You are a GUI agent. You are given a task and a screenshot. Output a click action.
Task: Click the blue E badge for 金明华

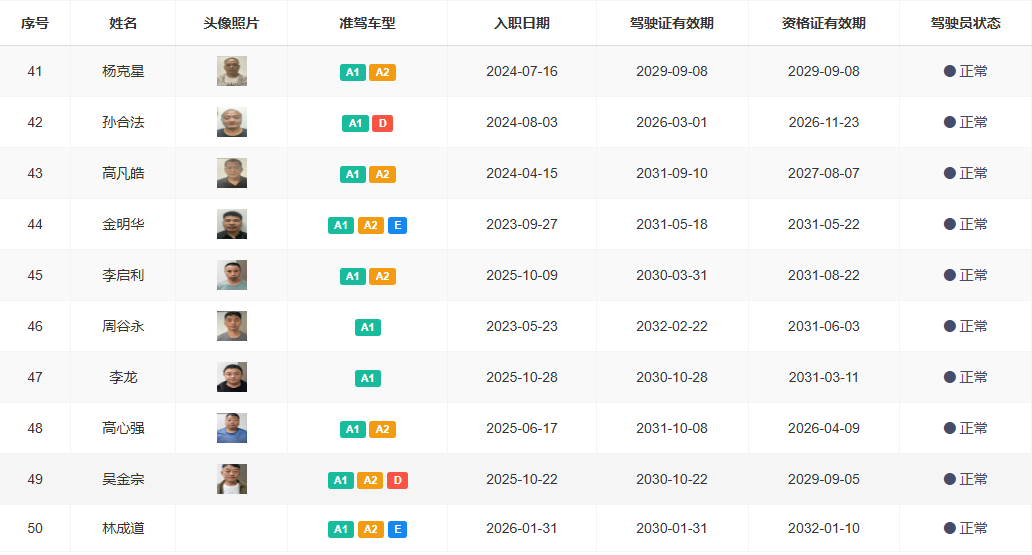point(397,225)
